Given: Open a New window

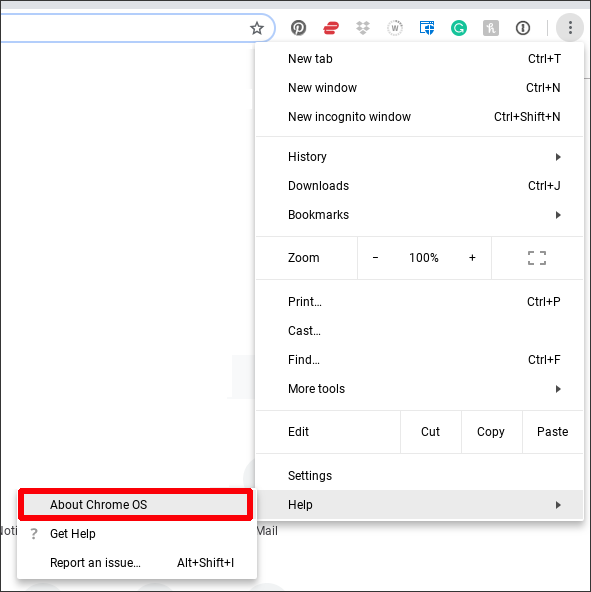Looking at the screenshot, I should [420, 88].
